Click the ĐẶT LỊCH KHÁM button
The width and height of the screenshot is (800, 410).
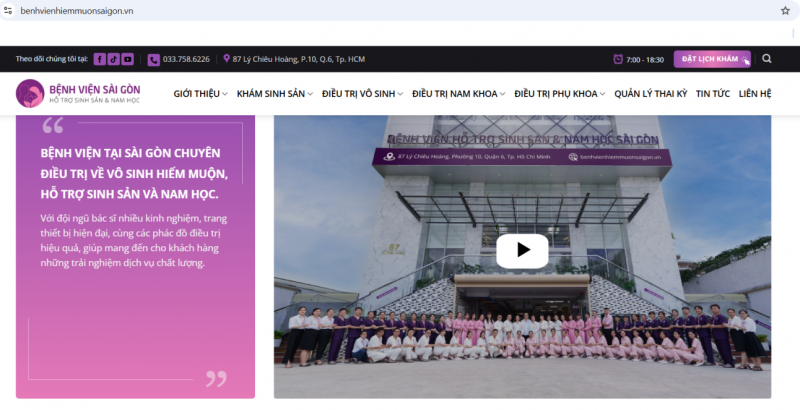coord(712,59)
